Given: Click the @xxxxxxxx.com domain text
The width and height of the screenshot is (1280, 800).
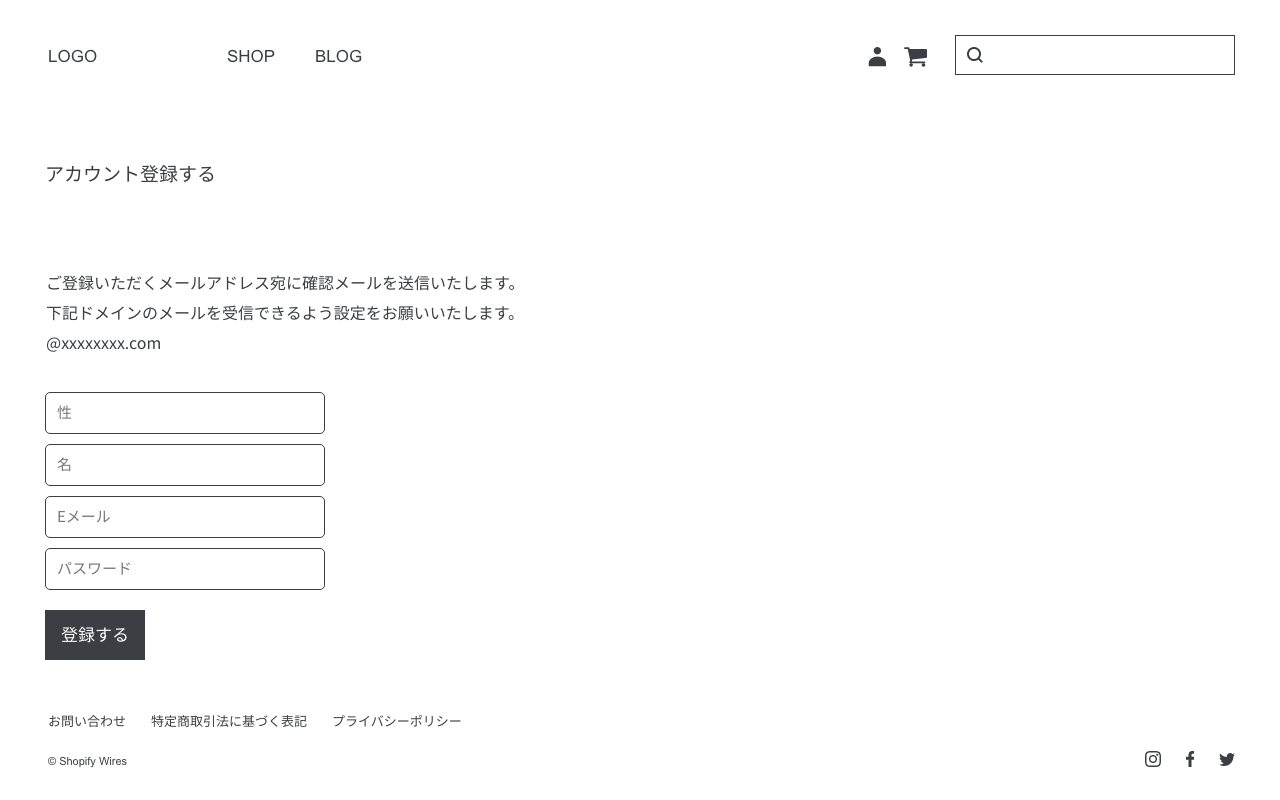Looking at the screenshot, I should point(103,343).
